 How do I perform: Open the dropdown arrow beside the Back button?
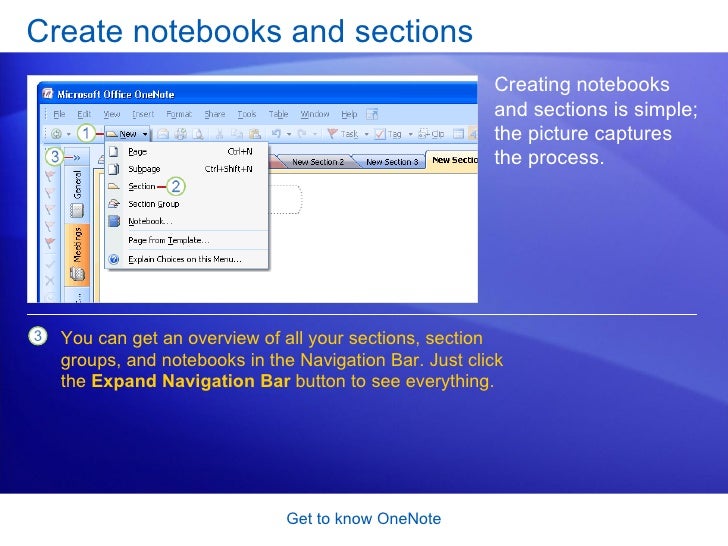point(69,134)
